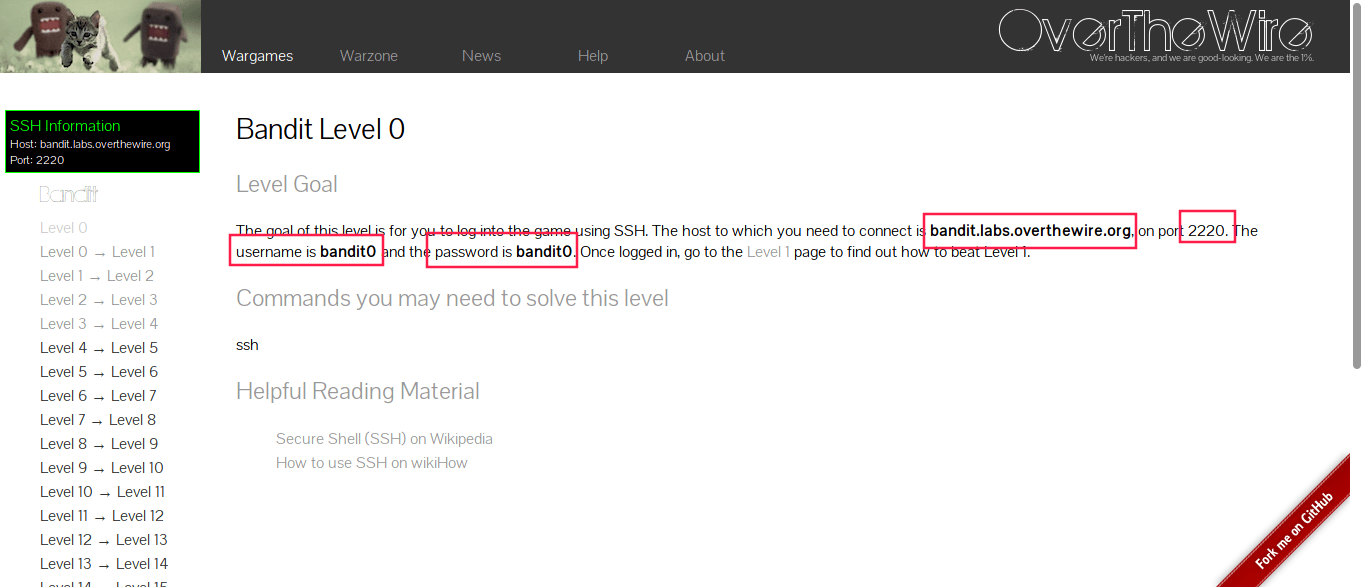The width and height of the screenshot is (1364, 587).
Task: Open the Help menu item
Action: tap(592, 56)
